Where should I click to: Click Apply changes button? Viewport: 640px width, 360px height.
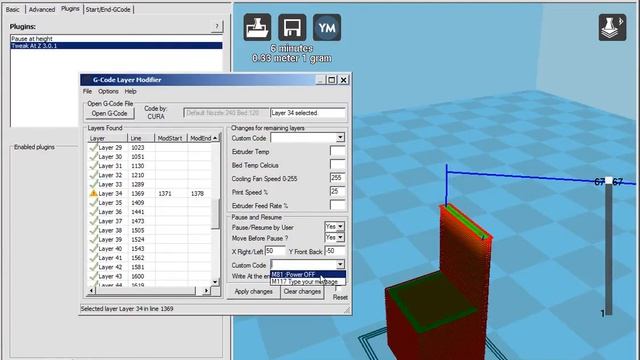tap(253, 291)
